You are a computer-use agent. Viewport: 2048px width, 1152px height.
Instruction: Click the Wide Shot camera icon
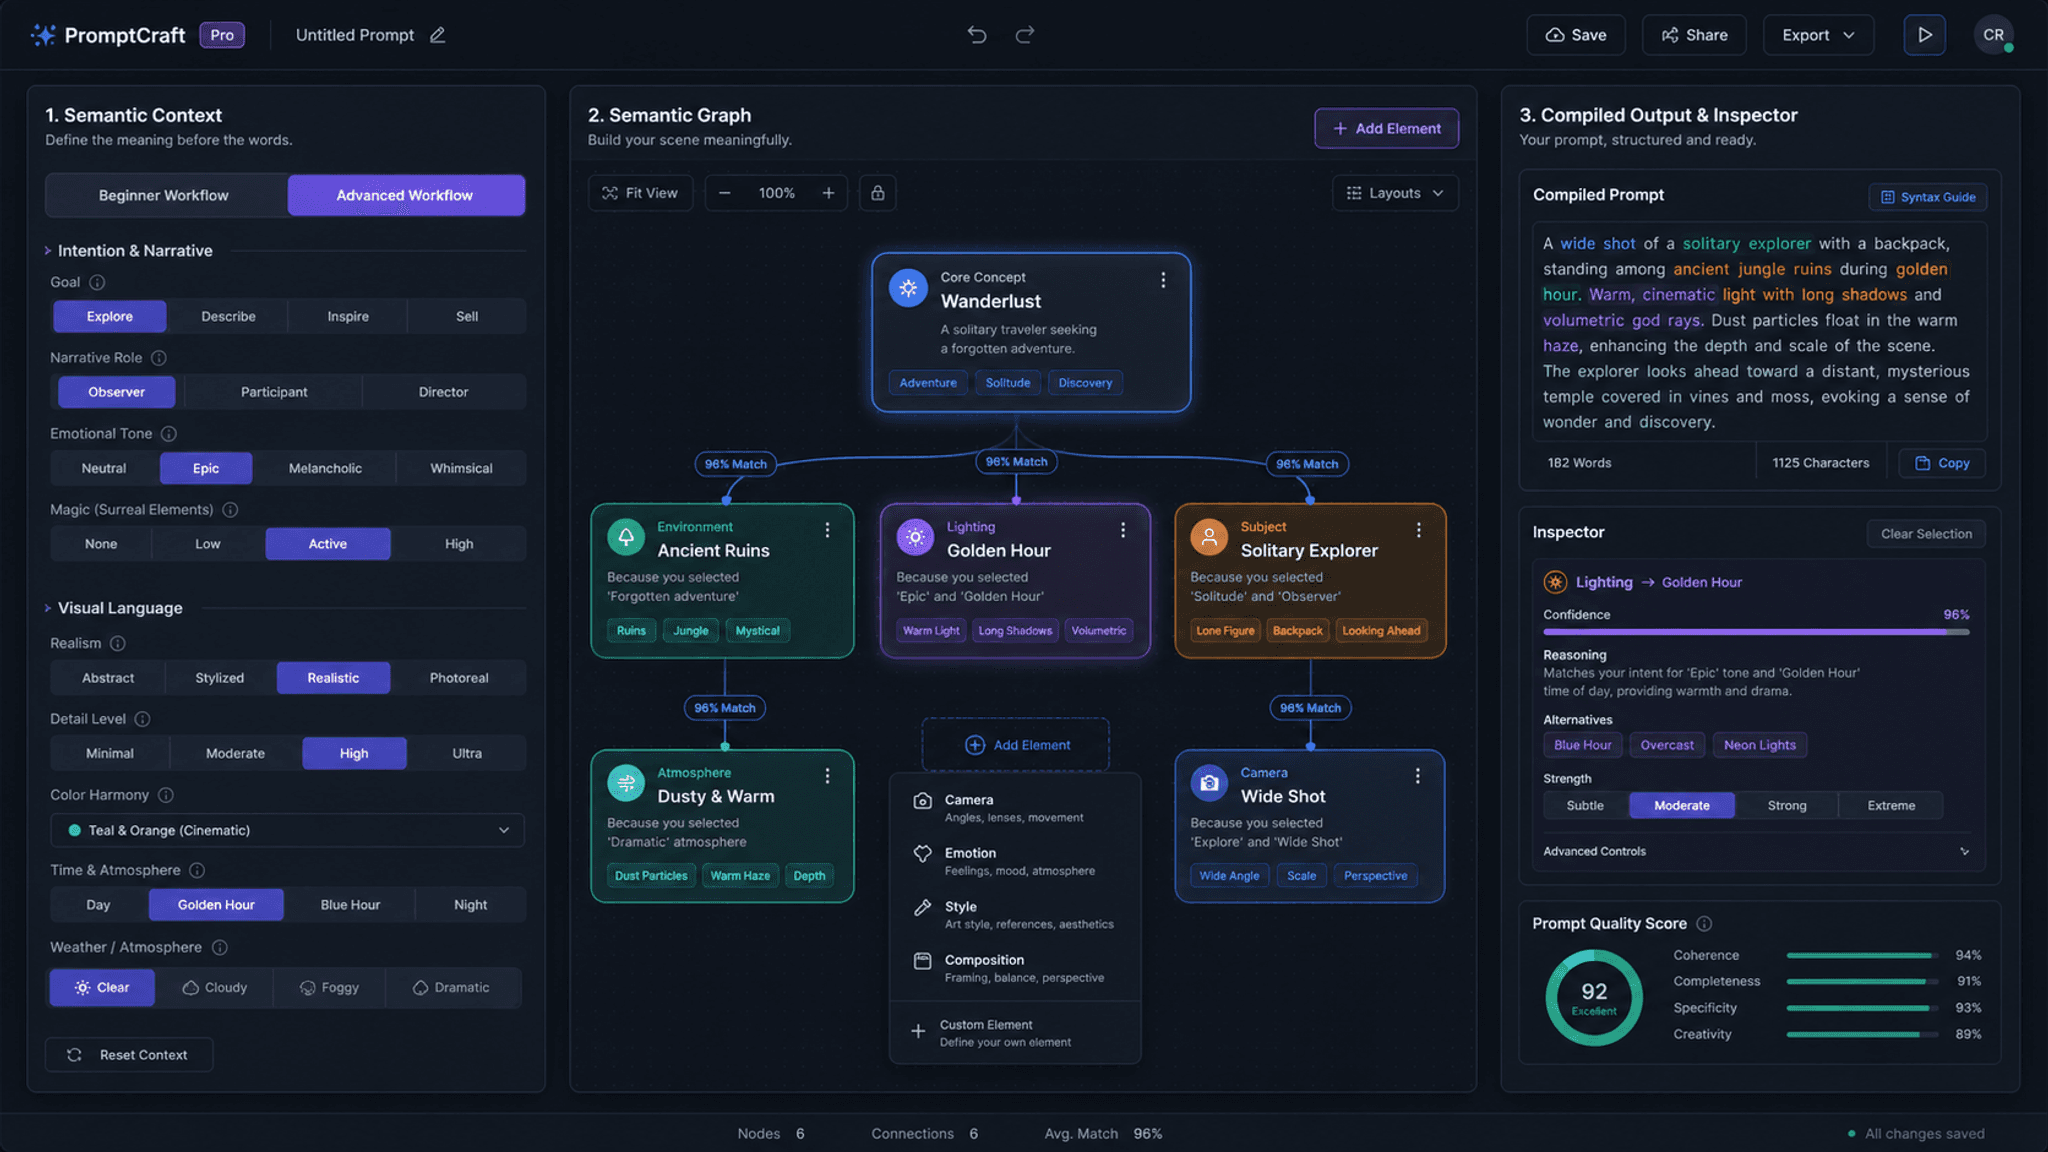coord(1209,783)
